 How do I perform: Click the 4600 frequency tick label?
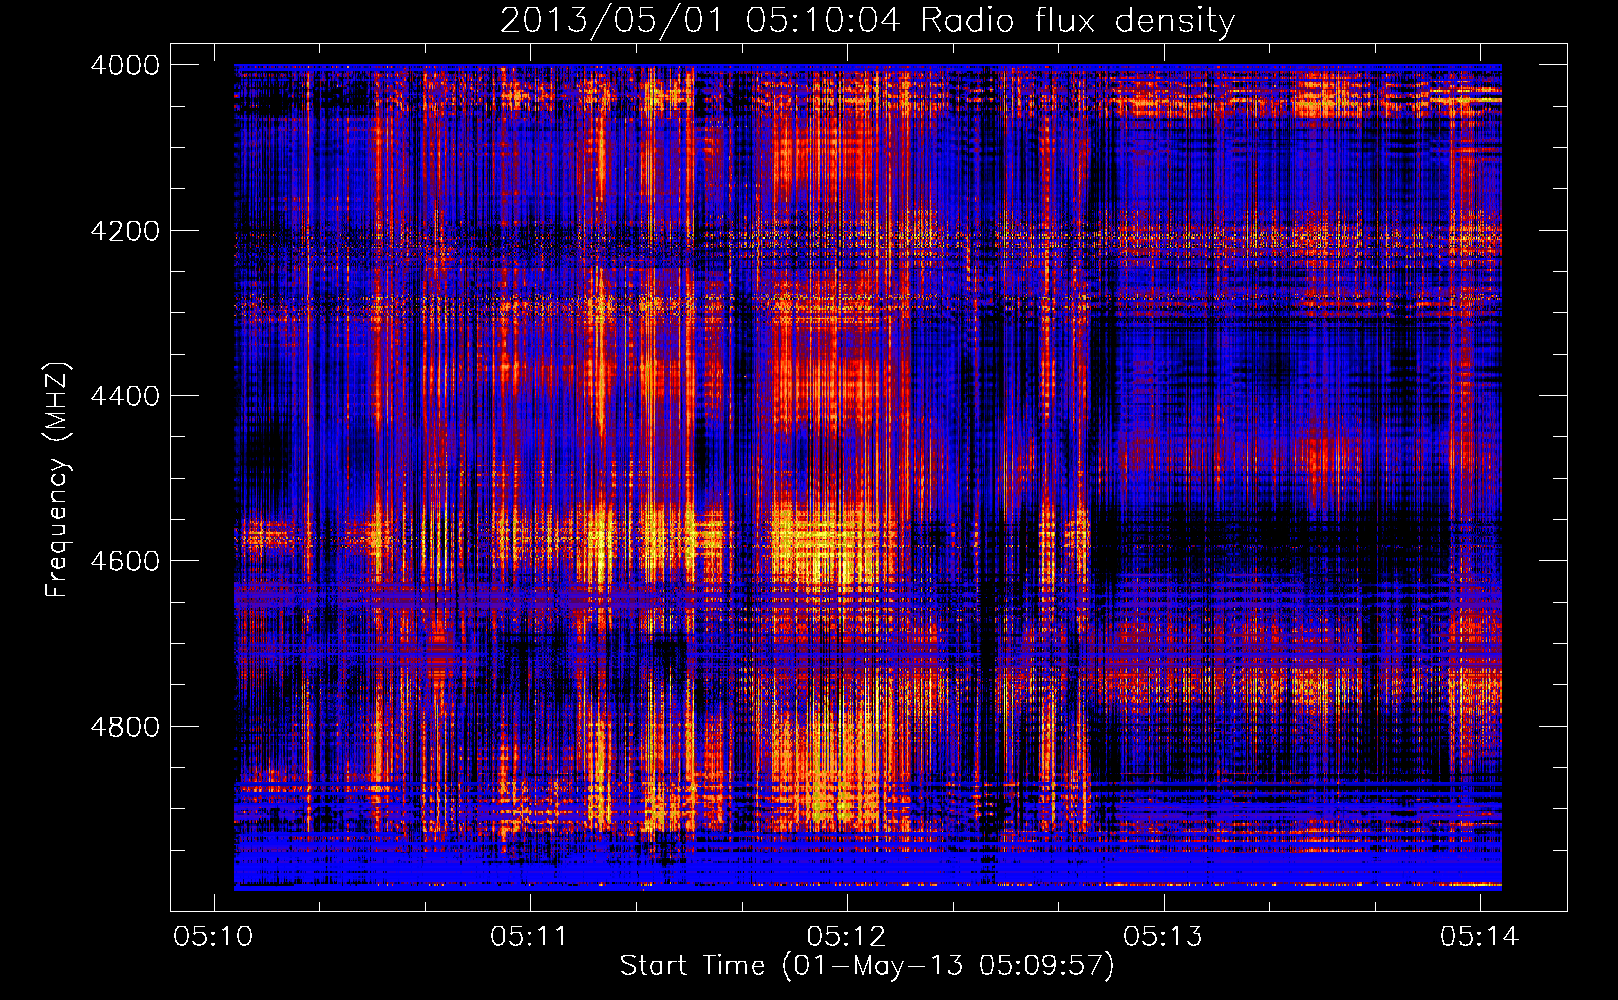[x=125, y=561]
